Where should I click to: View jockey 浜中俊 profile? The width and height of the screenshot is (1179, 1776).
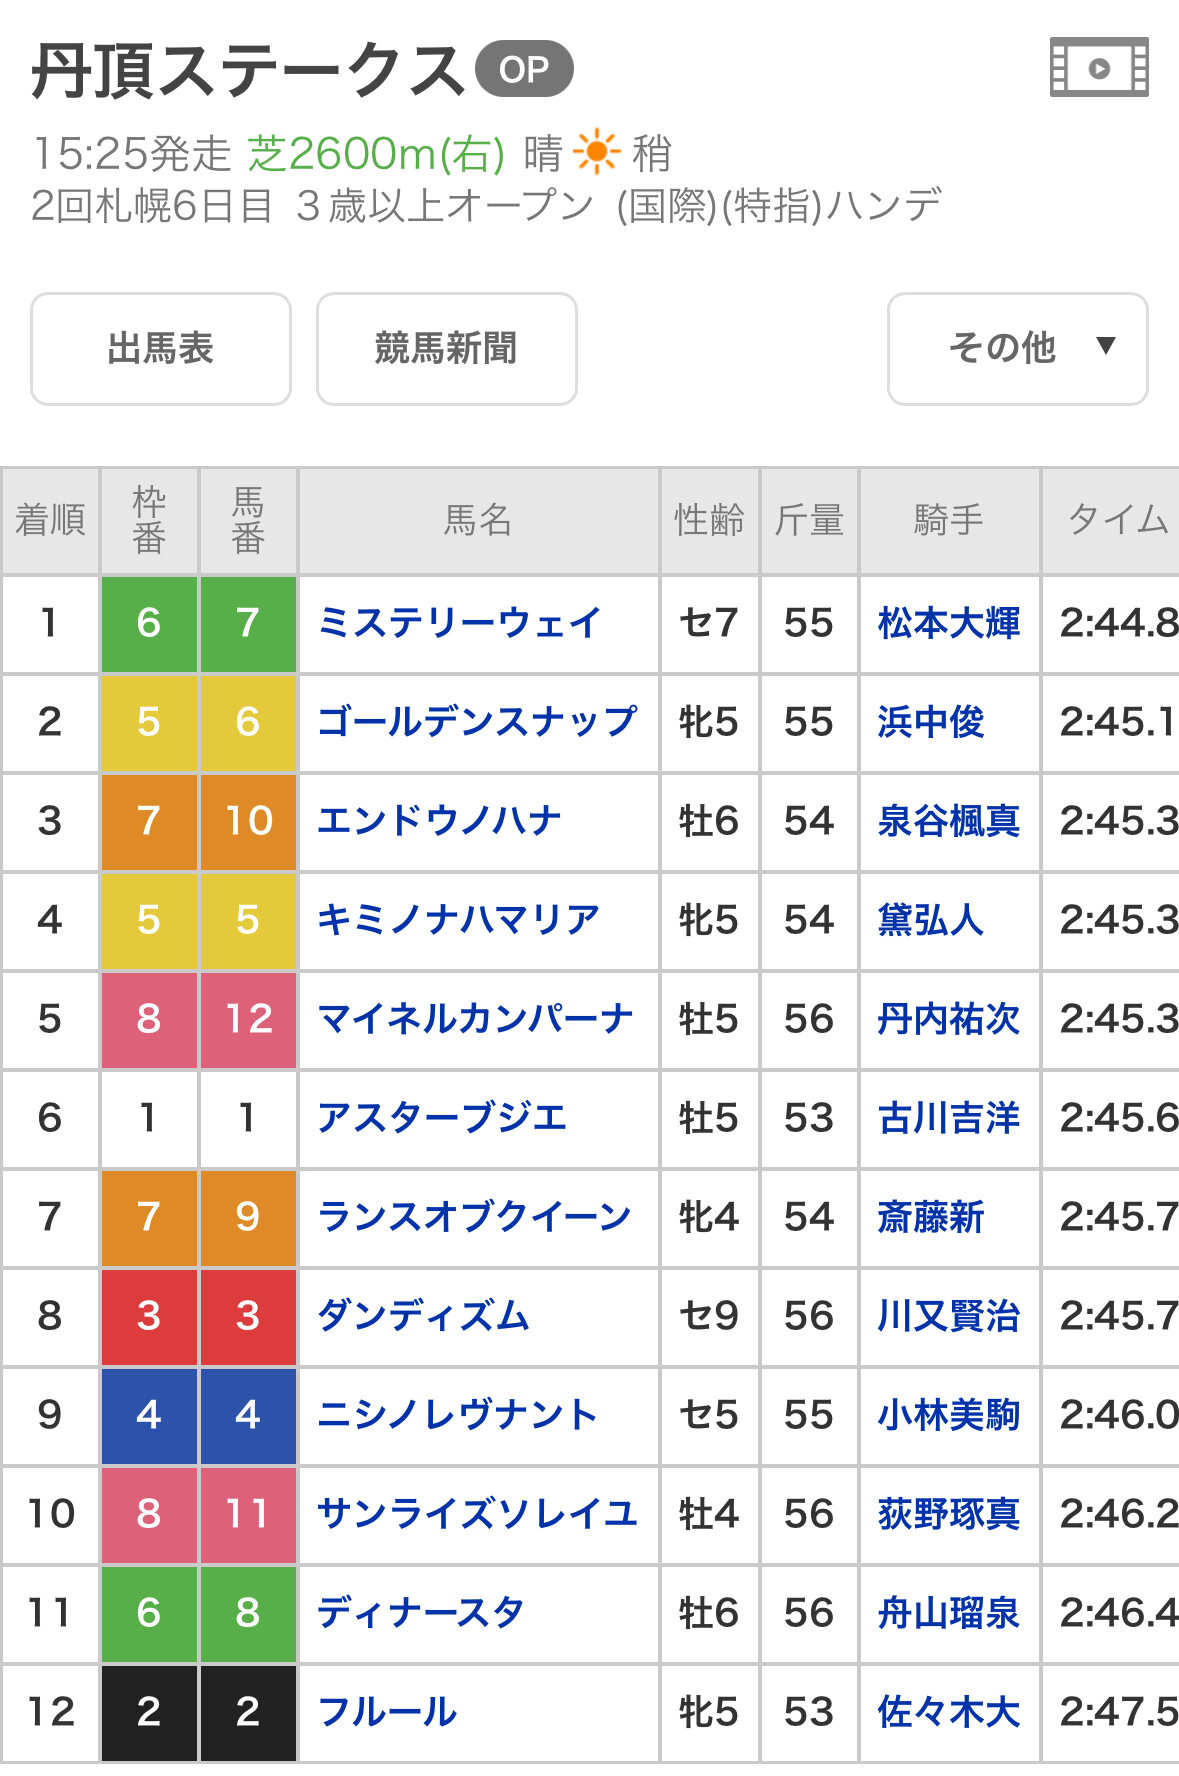930,722
